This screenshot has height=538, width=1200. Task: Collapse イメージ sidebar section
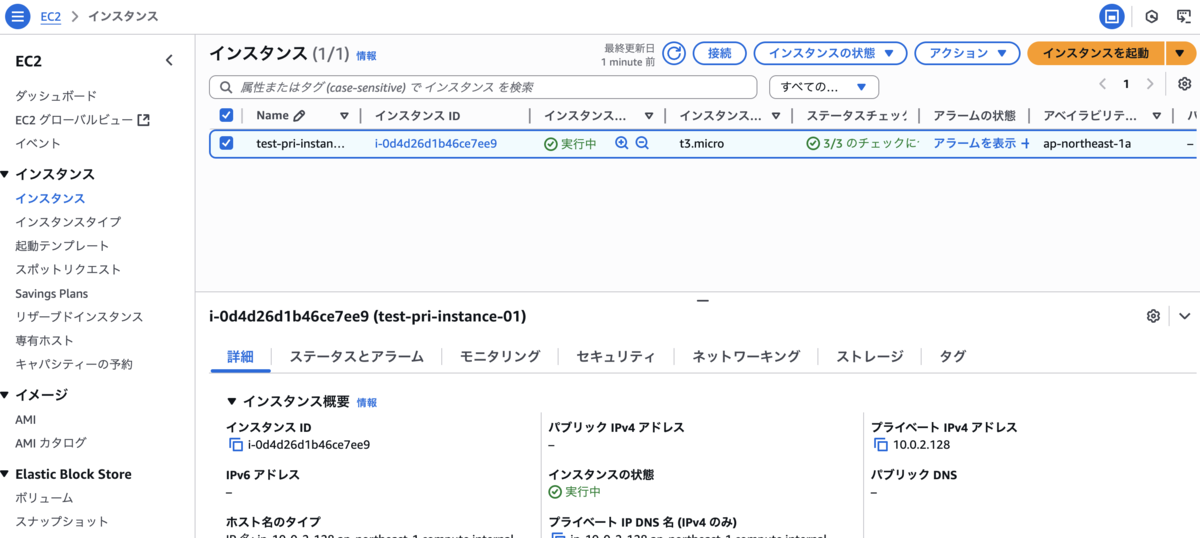[5, 394]
